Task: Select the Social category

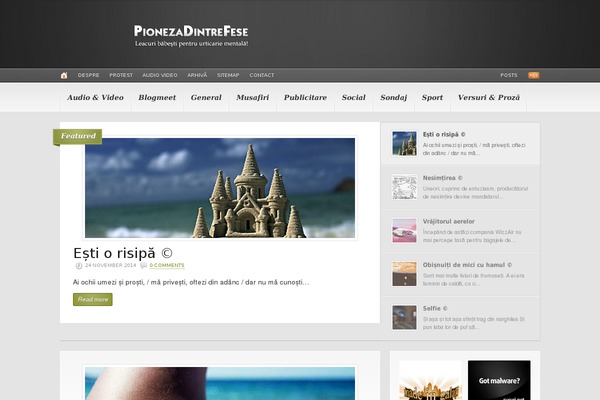Action: [354, 98]
